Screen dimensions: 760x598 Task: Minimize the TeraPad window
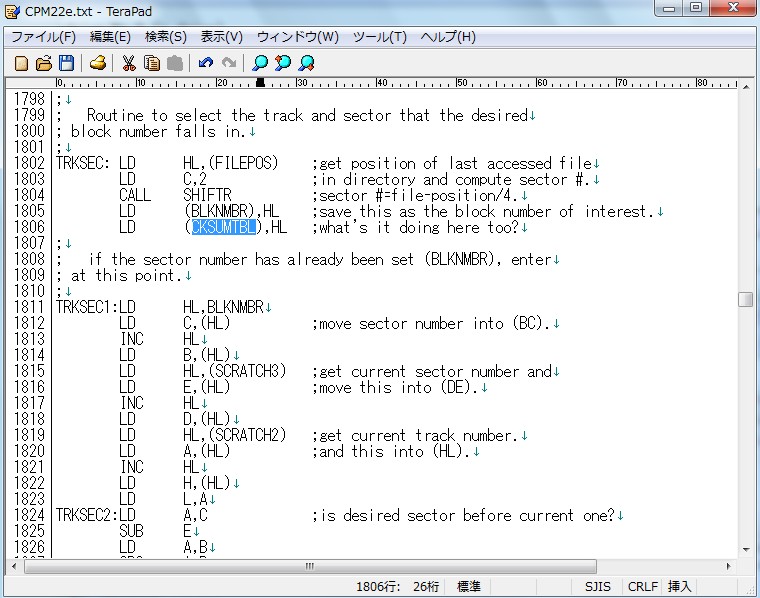coord(669,8)
